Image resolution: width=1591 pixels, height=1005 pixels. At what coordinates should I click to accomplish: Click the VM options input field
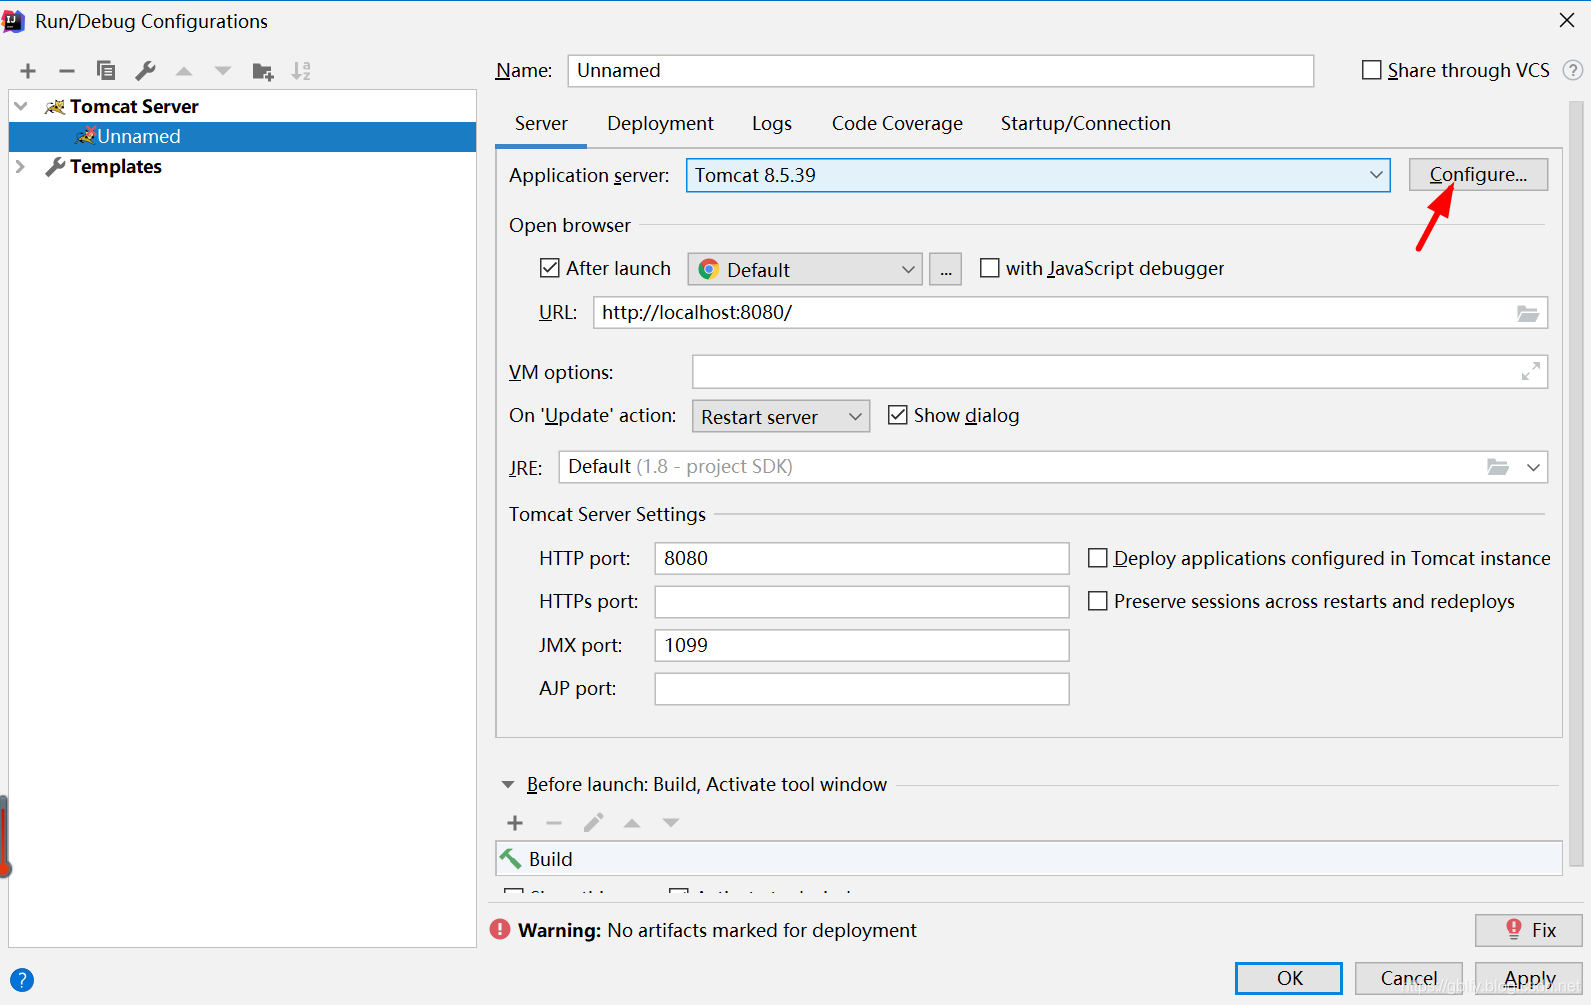coord(1120,372)
